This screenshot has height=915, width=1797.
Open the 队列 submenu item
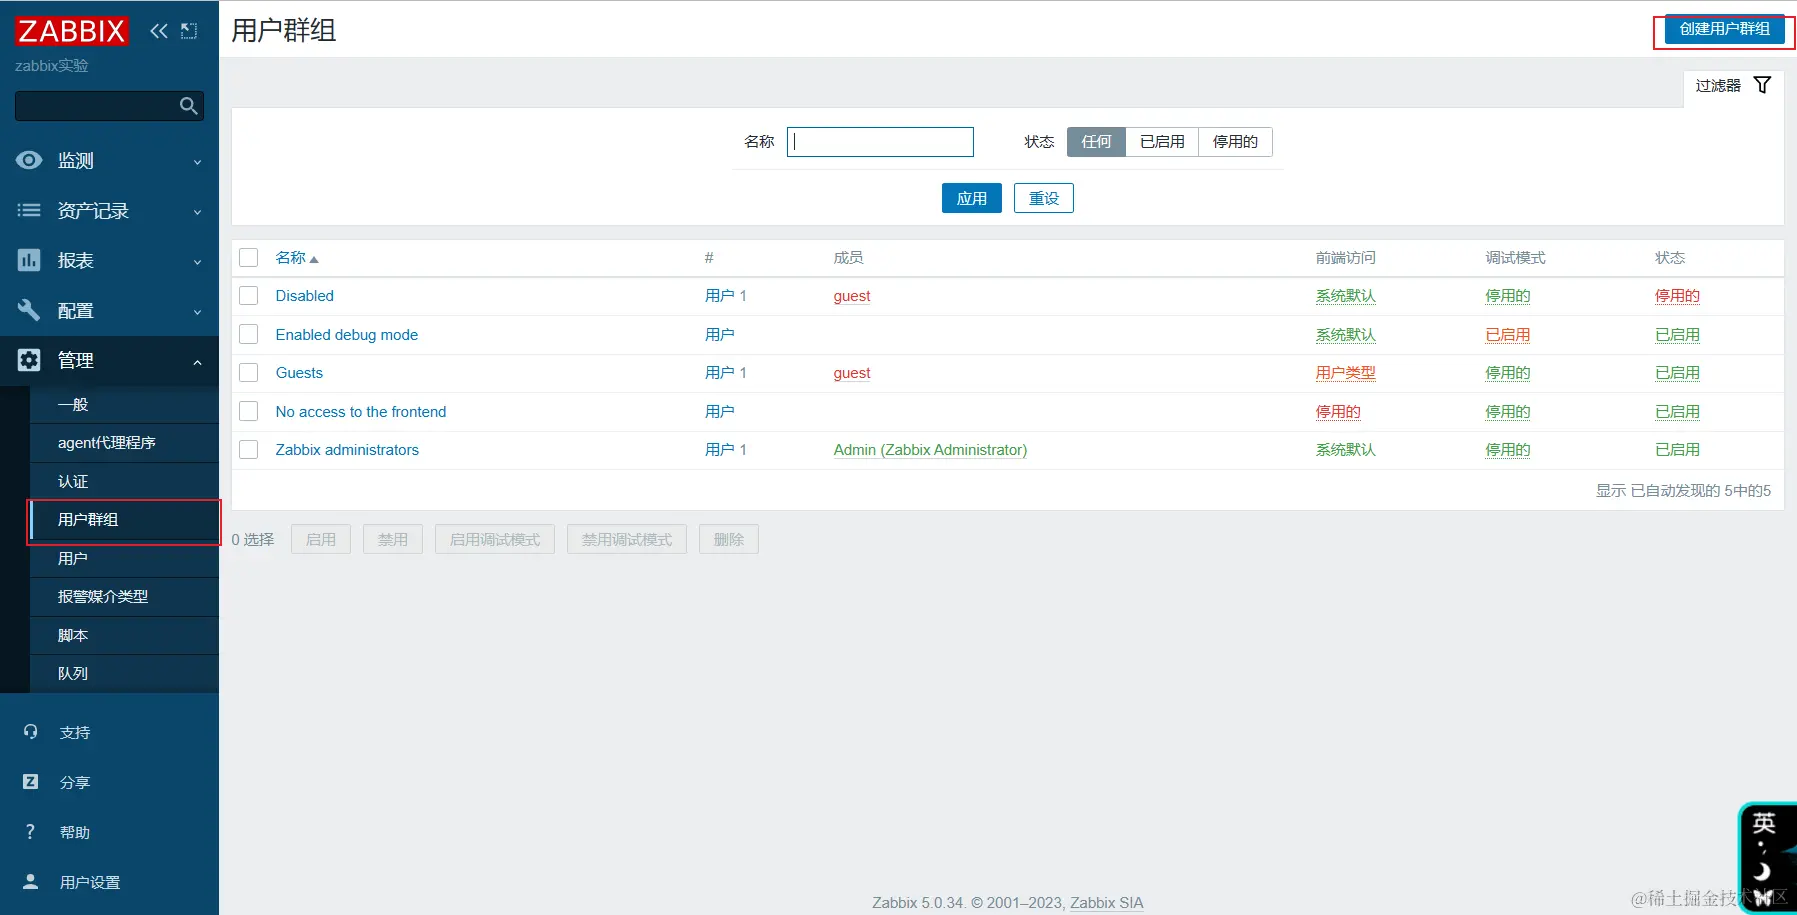tap(124, 674)
